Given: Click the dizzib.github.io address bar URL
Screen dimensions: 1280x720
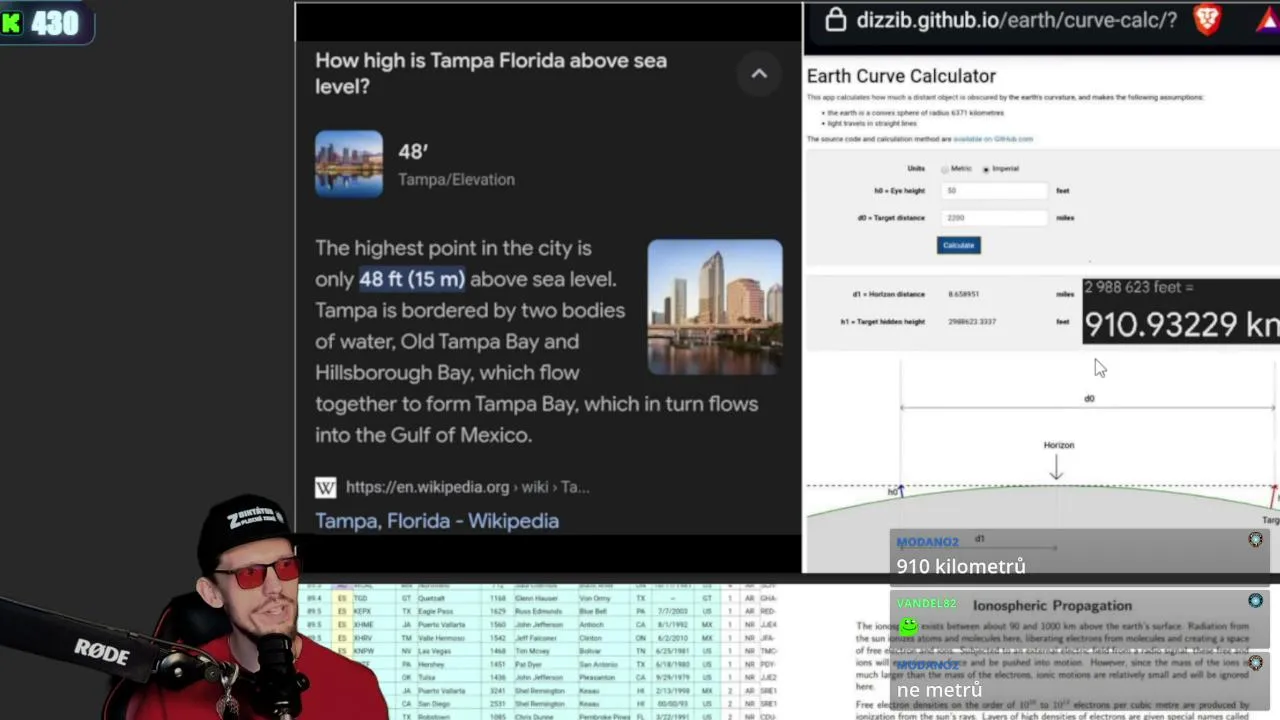Looking at the screenshot, I should pyautogui.click(x=1016, y=20).
